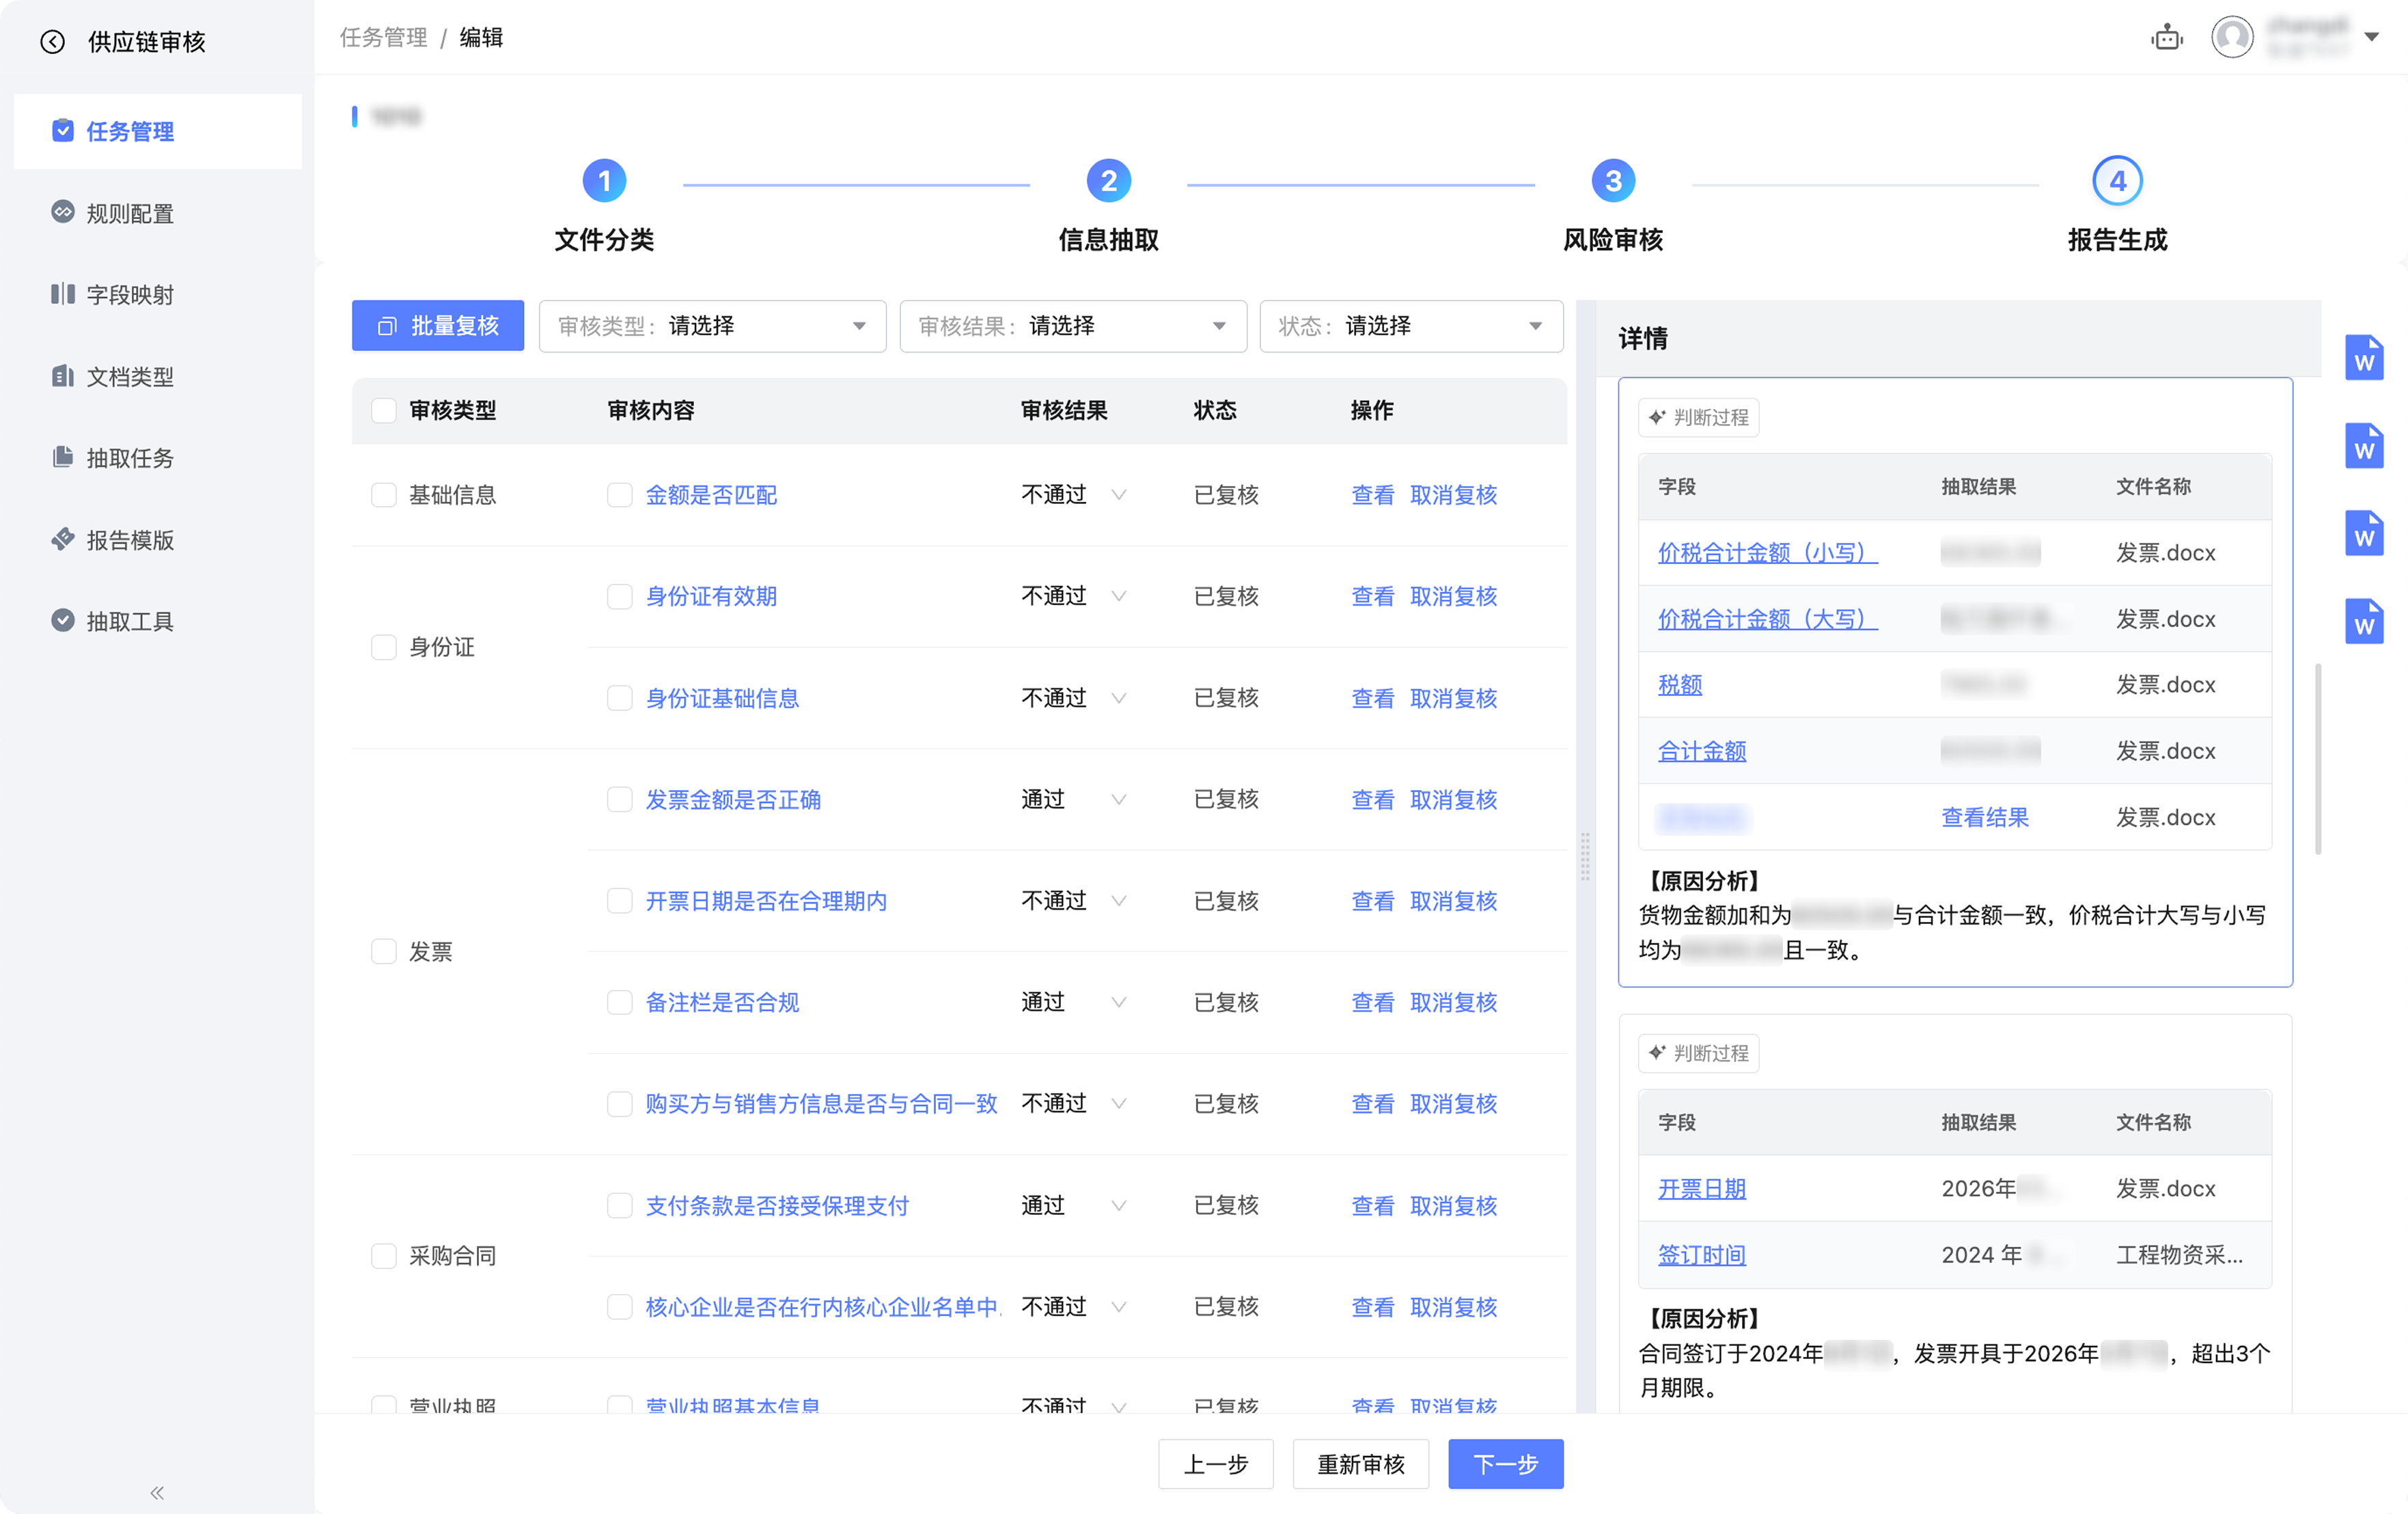The height and width of the screenshot is (1514, 2408).
Task: Open the 任务管理 sidebar menu
Action: pyautogui.click(x=158, y=131)
